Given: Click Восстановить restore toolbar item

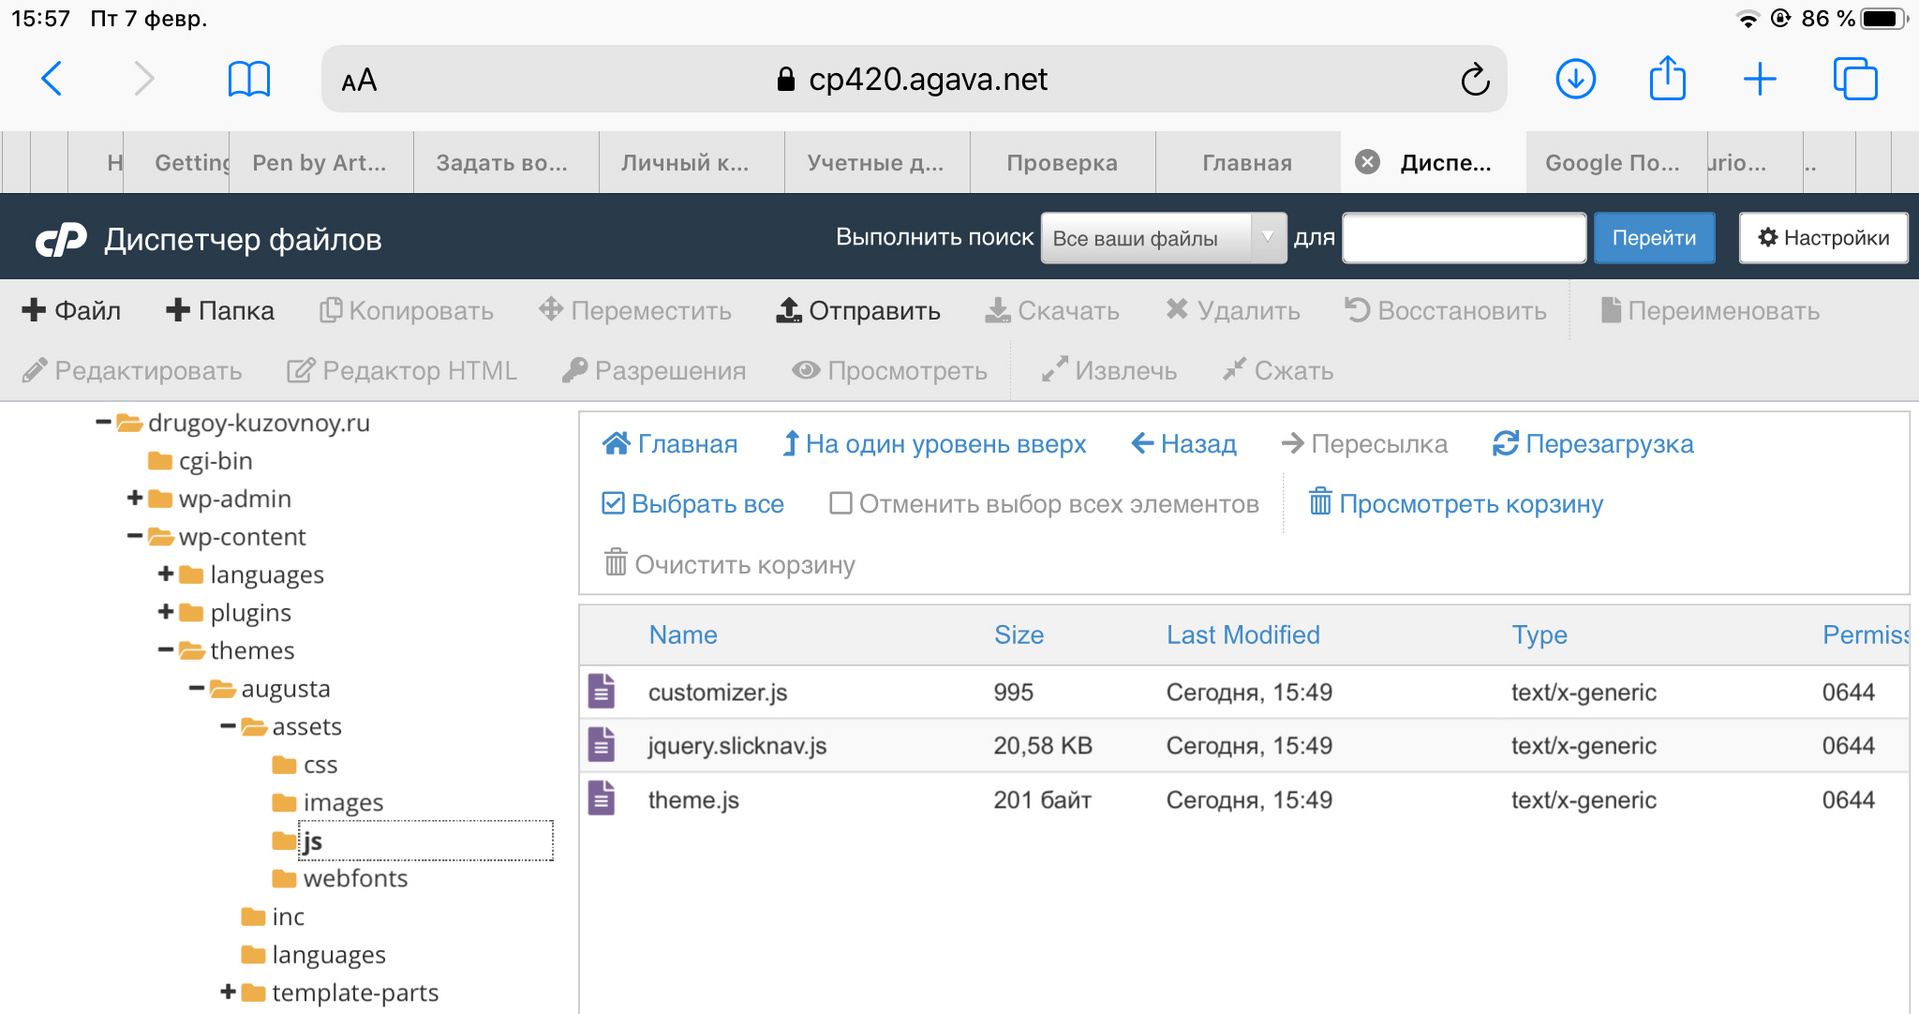Looking at the screenshot, I should tap(1445, 311).
